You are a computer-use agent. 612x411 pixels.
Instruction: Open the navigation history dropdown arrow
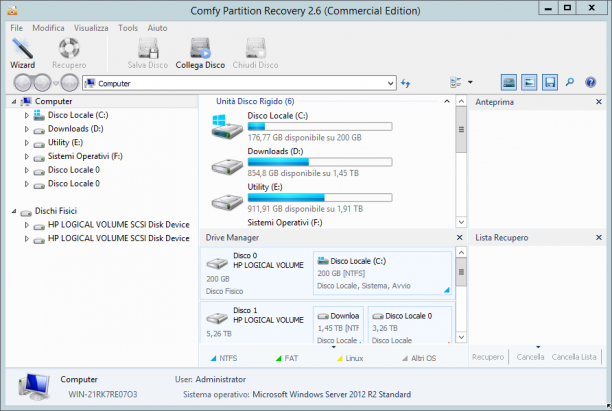(x=56, y=83)
